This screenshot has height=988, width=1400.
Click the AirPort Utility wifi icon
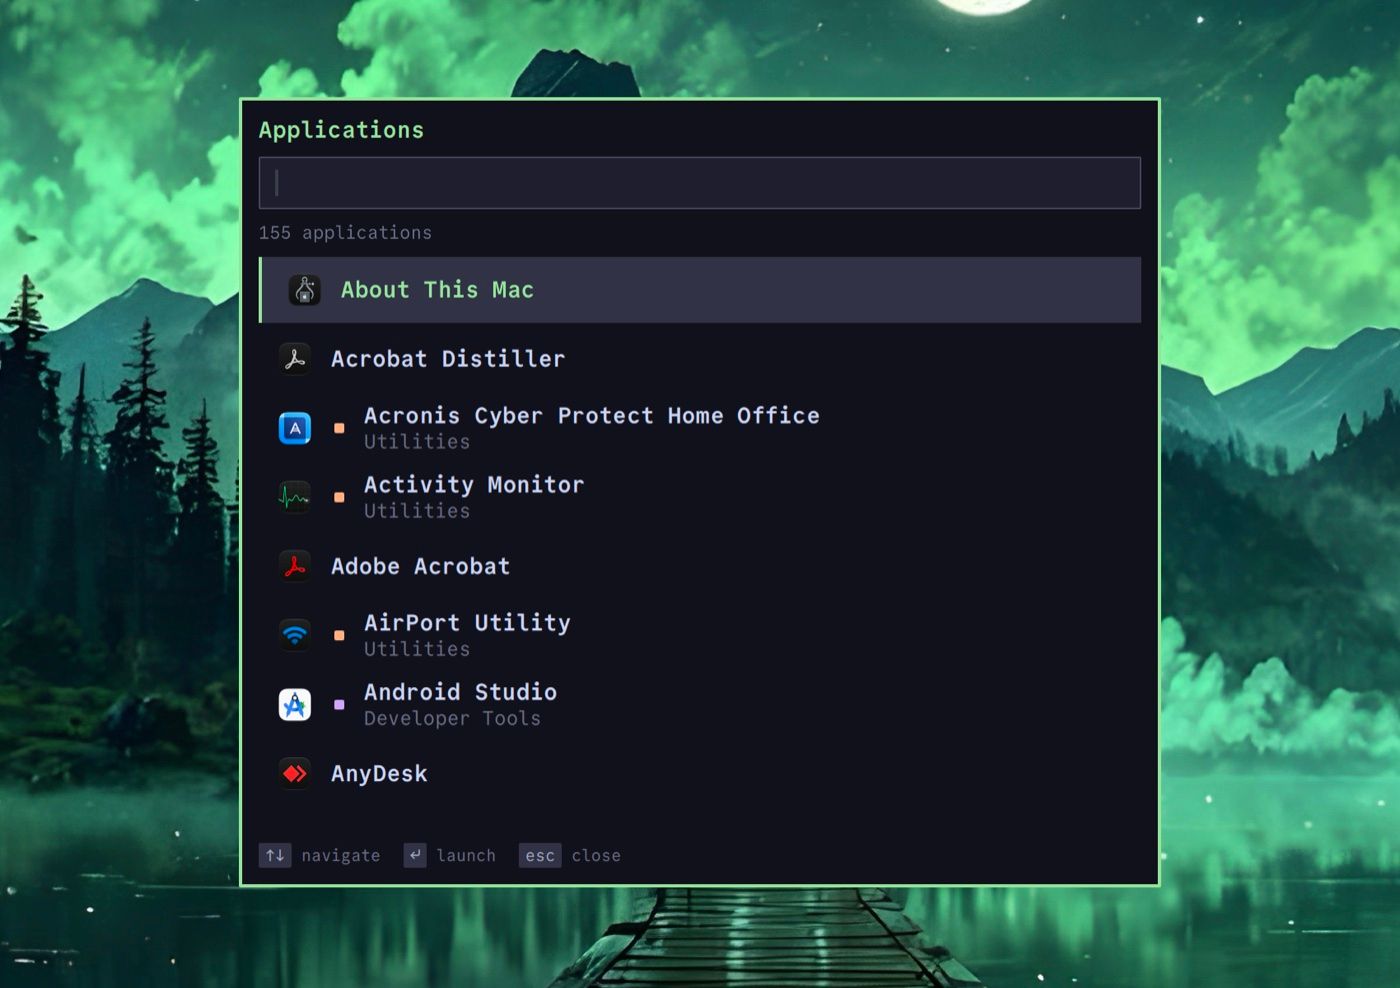[x=295, y=635]
